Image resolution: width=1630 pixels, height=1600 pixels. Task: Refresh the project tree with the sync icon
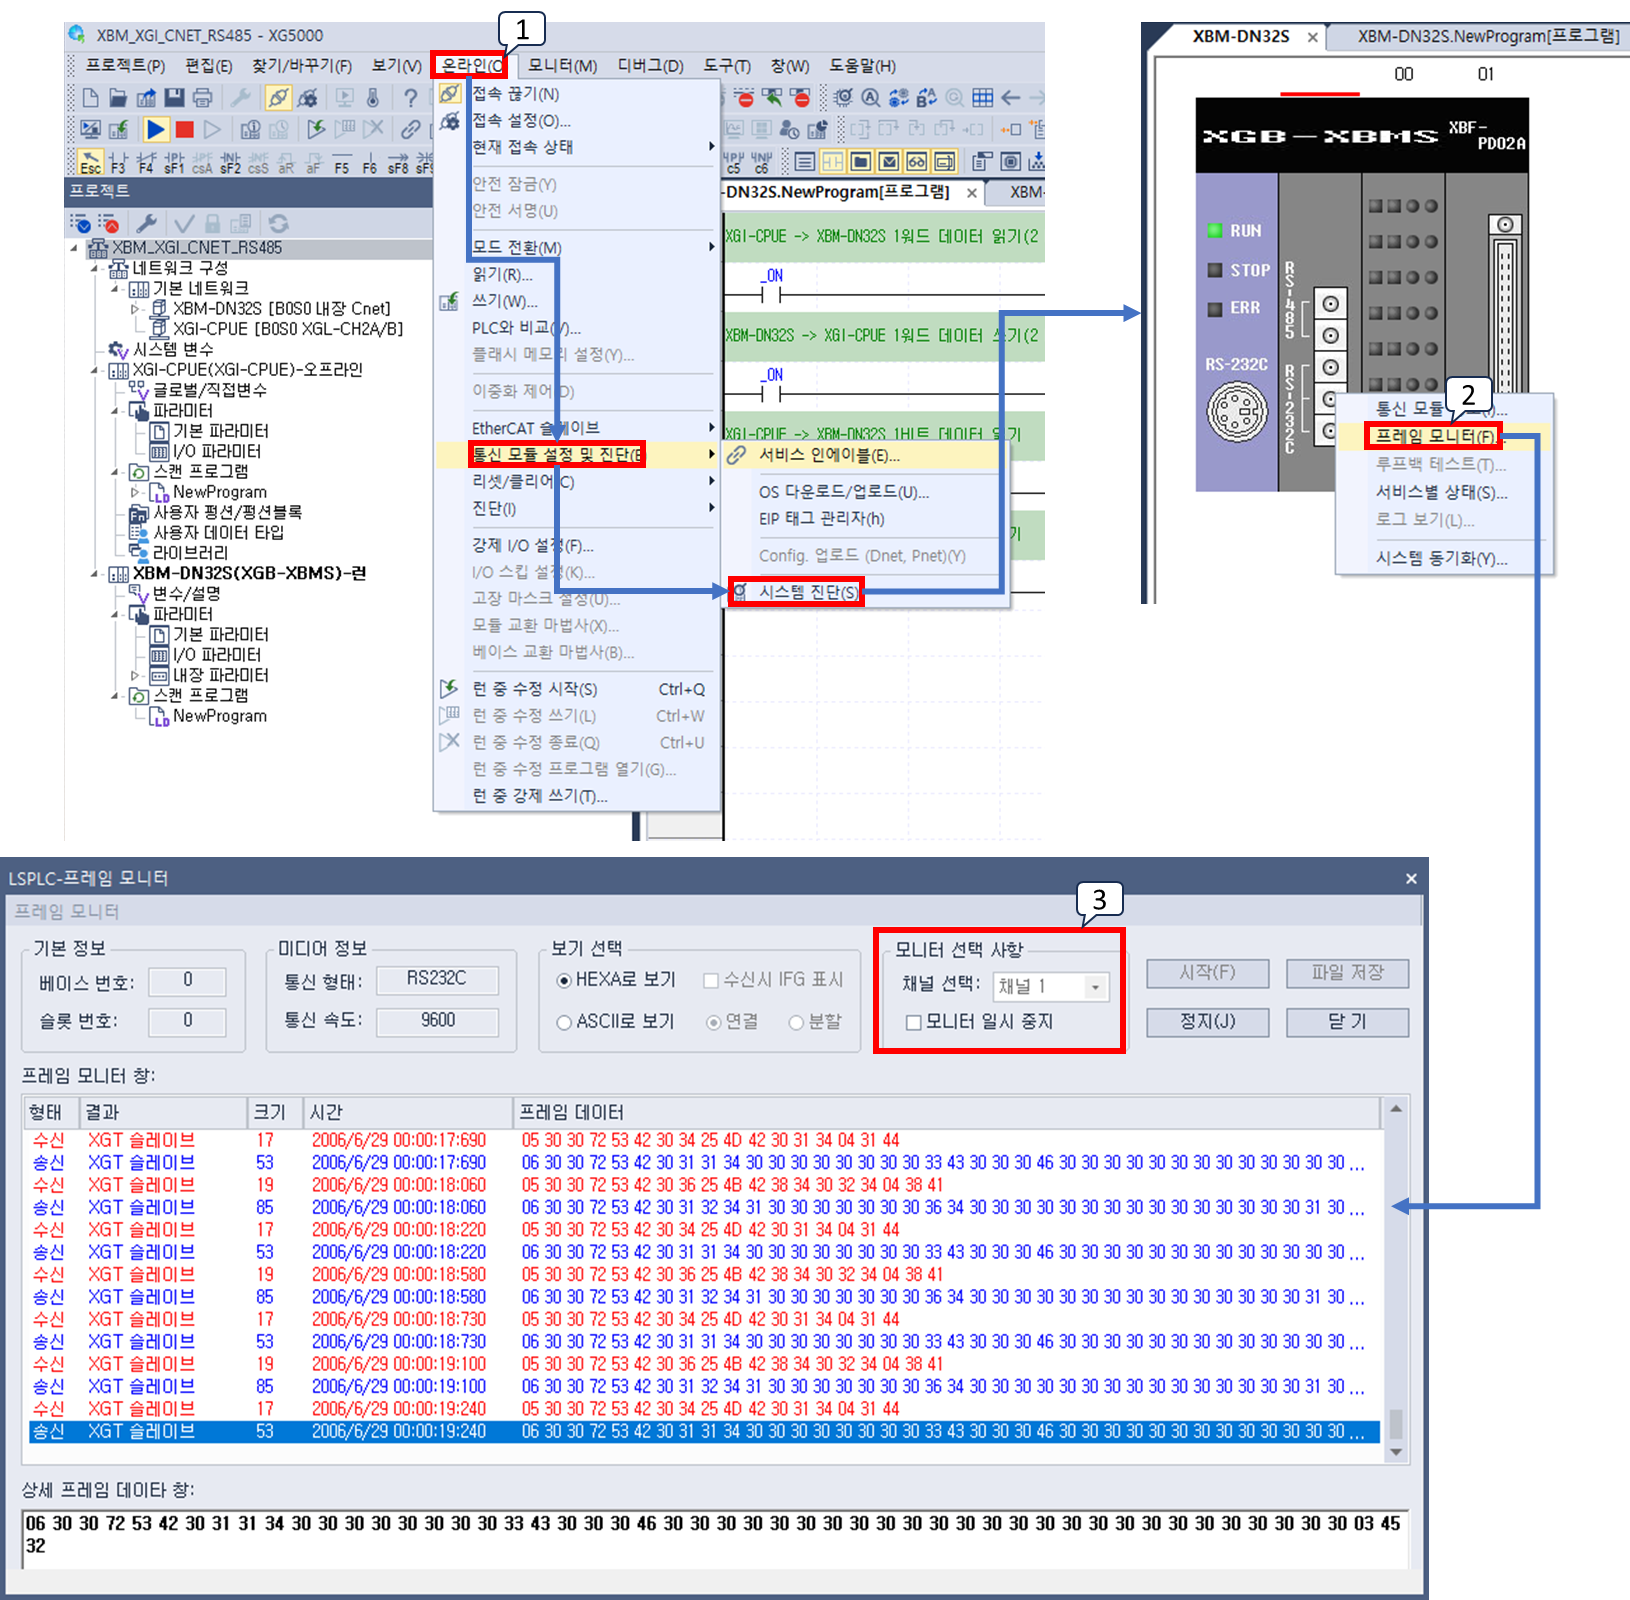[279, 224]
